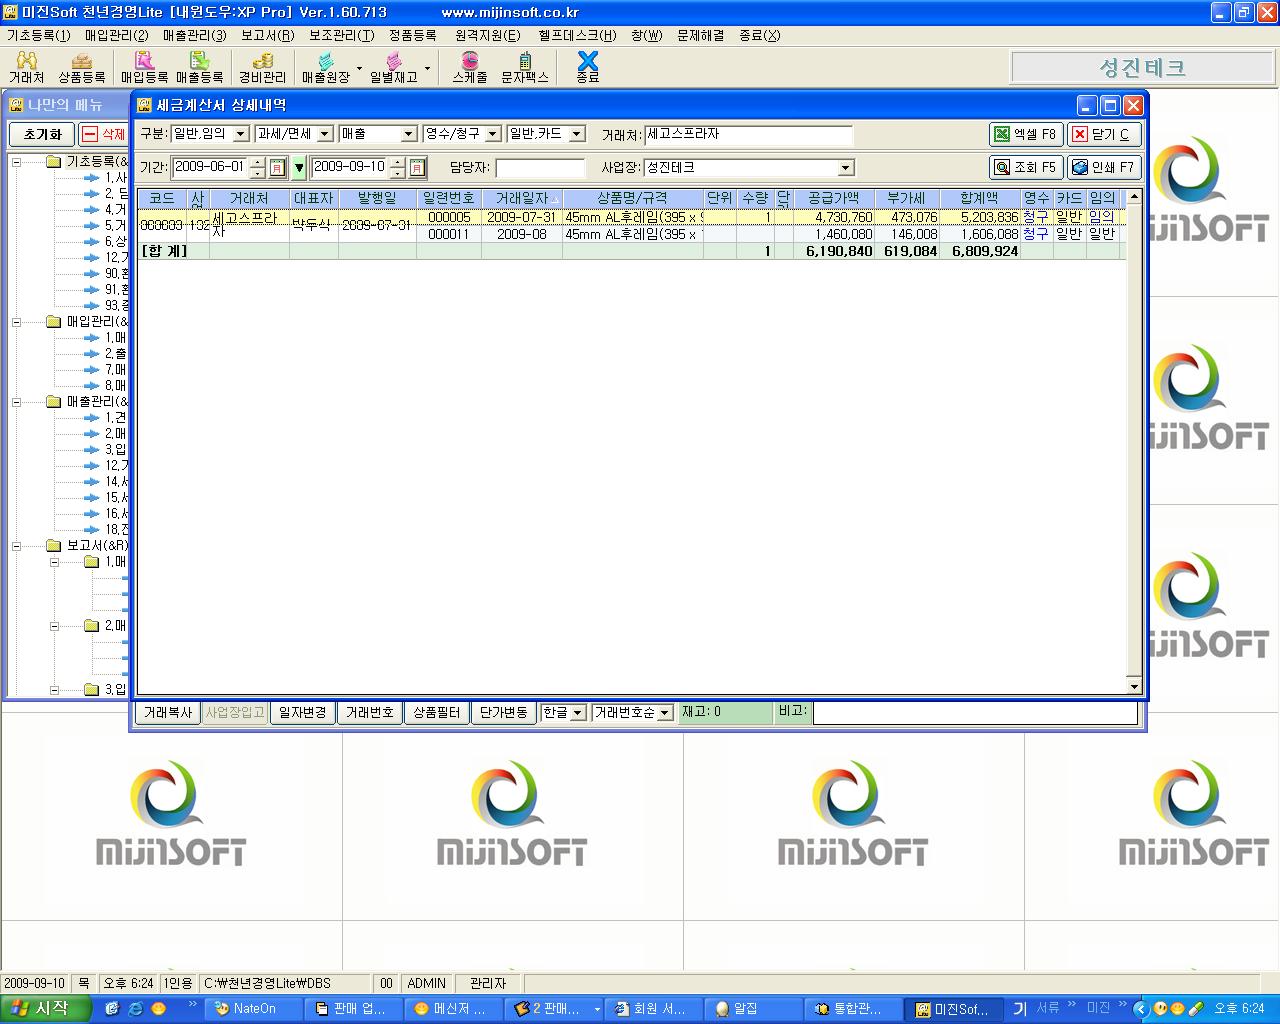Click the 닫기 C close button
1280x1024 pixels.
pos(1104,134)
